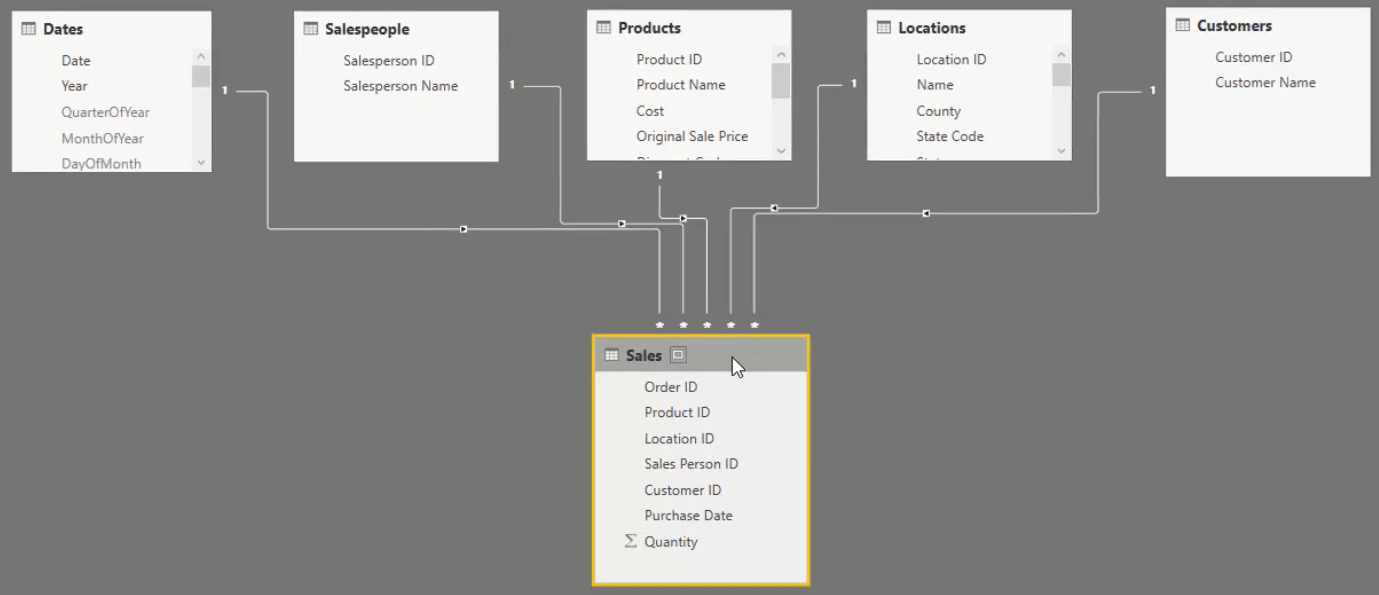Click the Products table grid icon
Image resolution: width=1379 pixels, height=595 pixels.
coord(603,27)
